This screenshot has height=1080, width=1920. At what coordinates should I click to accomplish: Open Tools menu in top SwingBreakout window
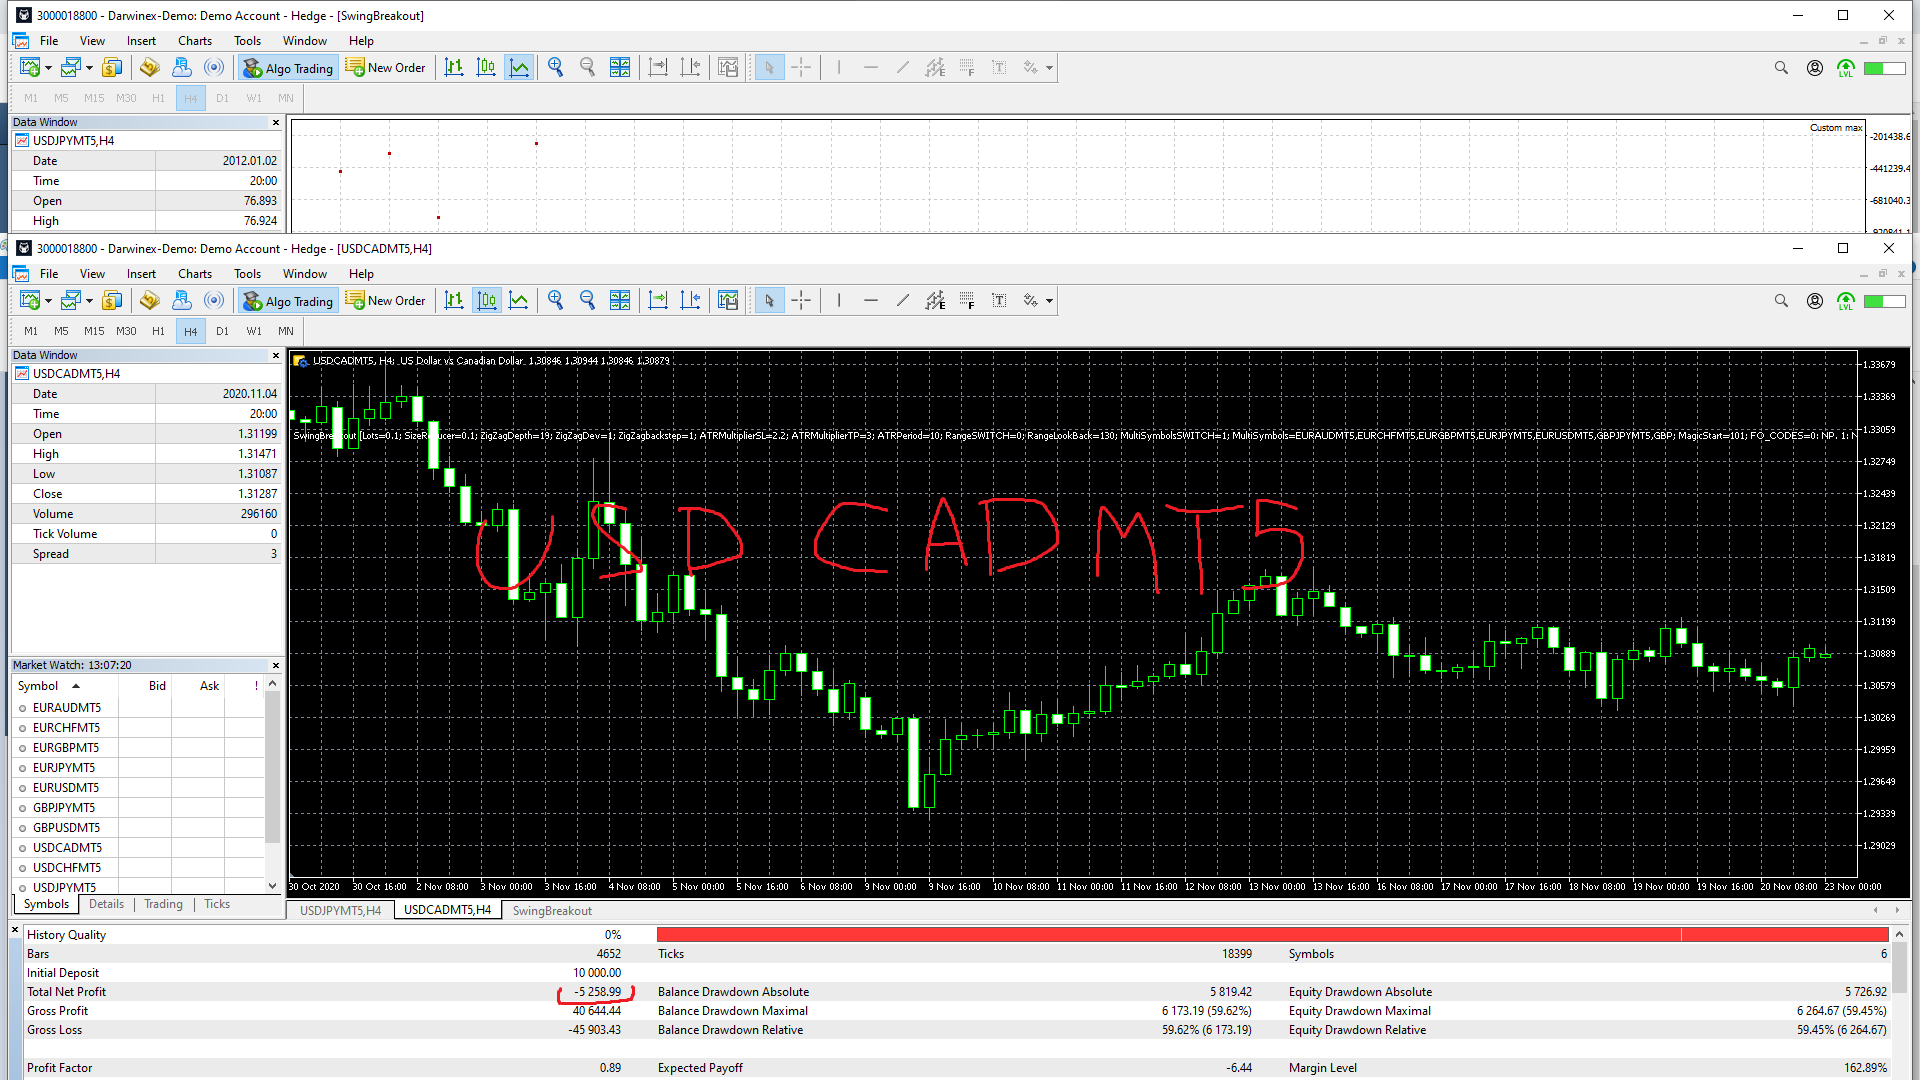pyautogui.click(x=247, y=41)
